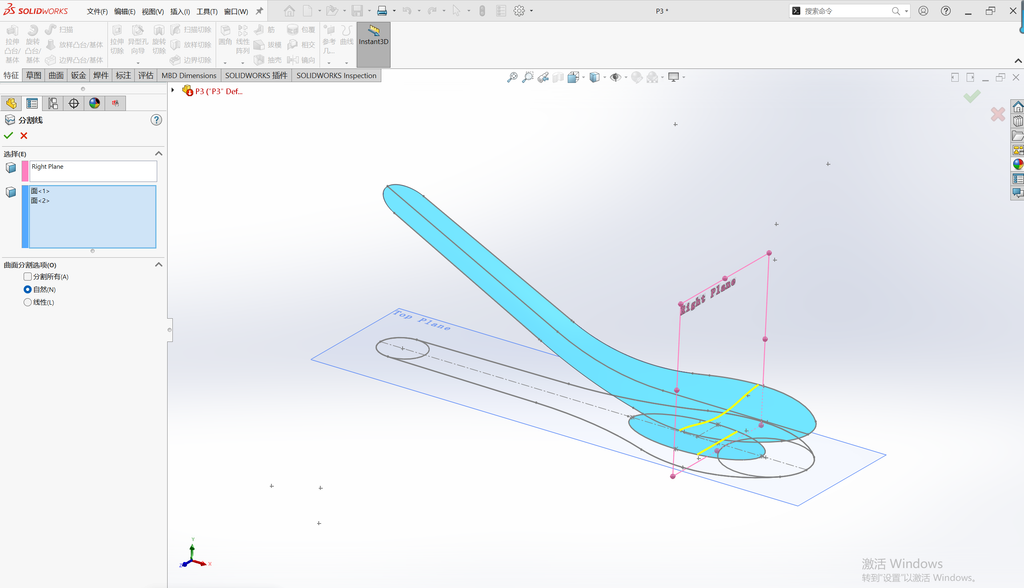The height and width of the screenshot is (588, 1024).
Task: Expand the P3 flyout design tree arrow
Action: click(173, 91)
